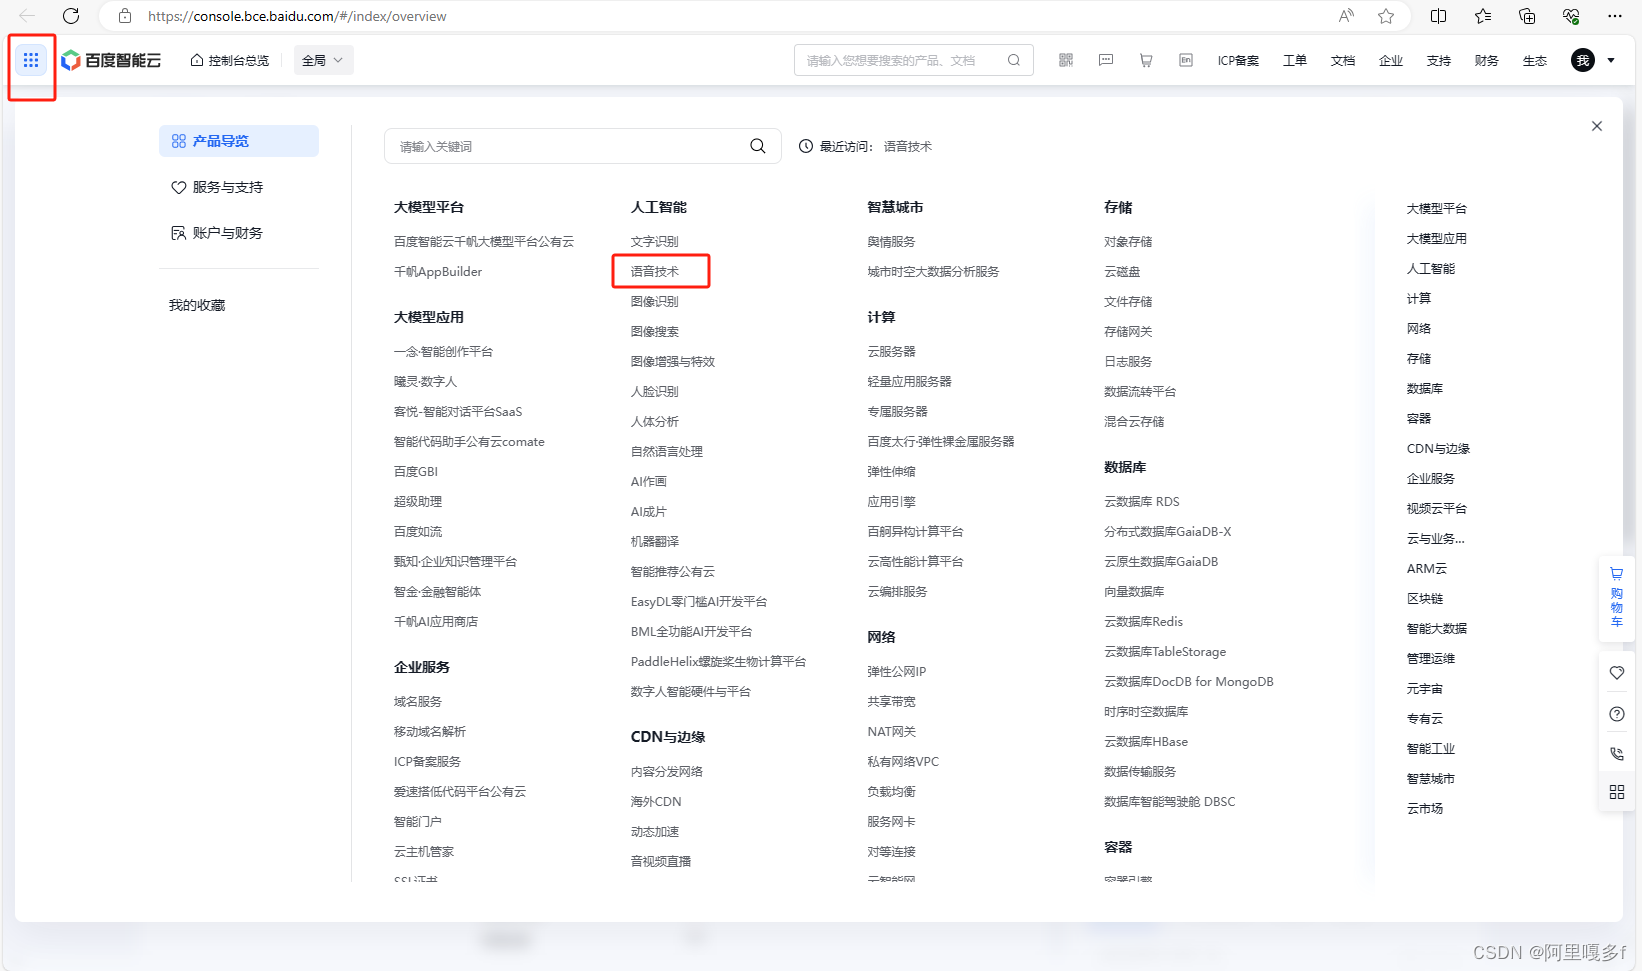This screenshot has width=1642, height=971.
Task: Open recently visited 语音技术 link
Action: point(908,146)
